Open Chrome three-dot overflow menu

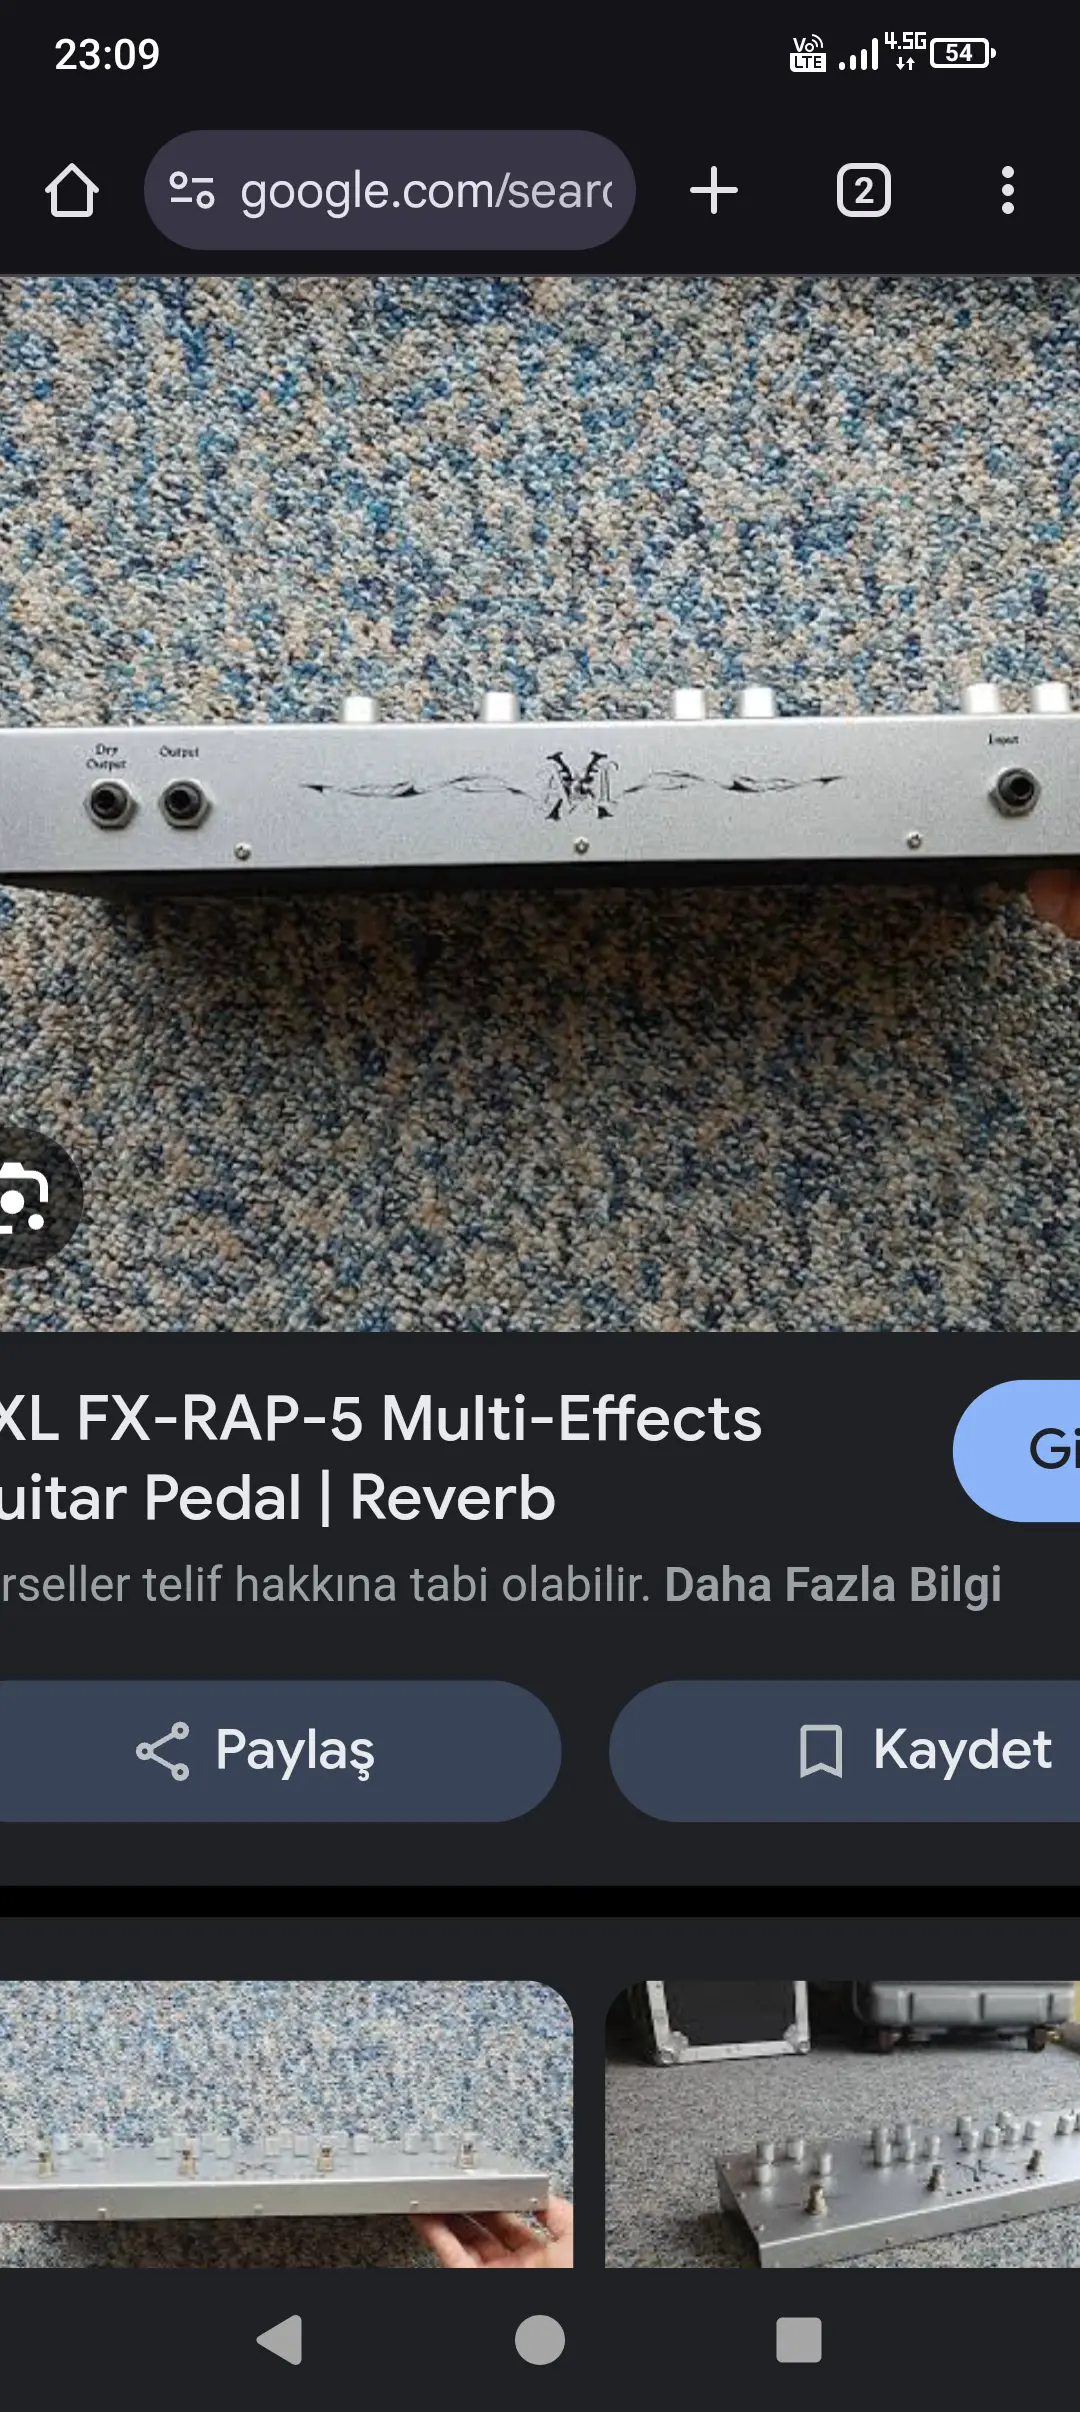click(1007, 190)
